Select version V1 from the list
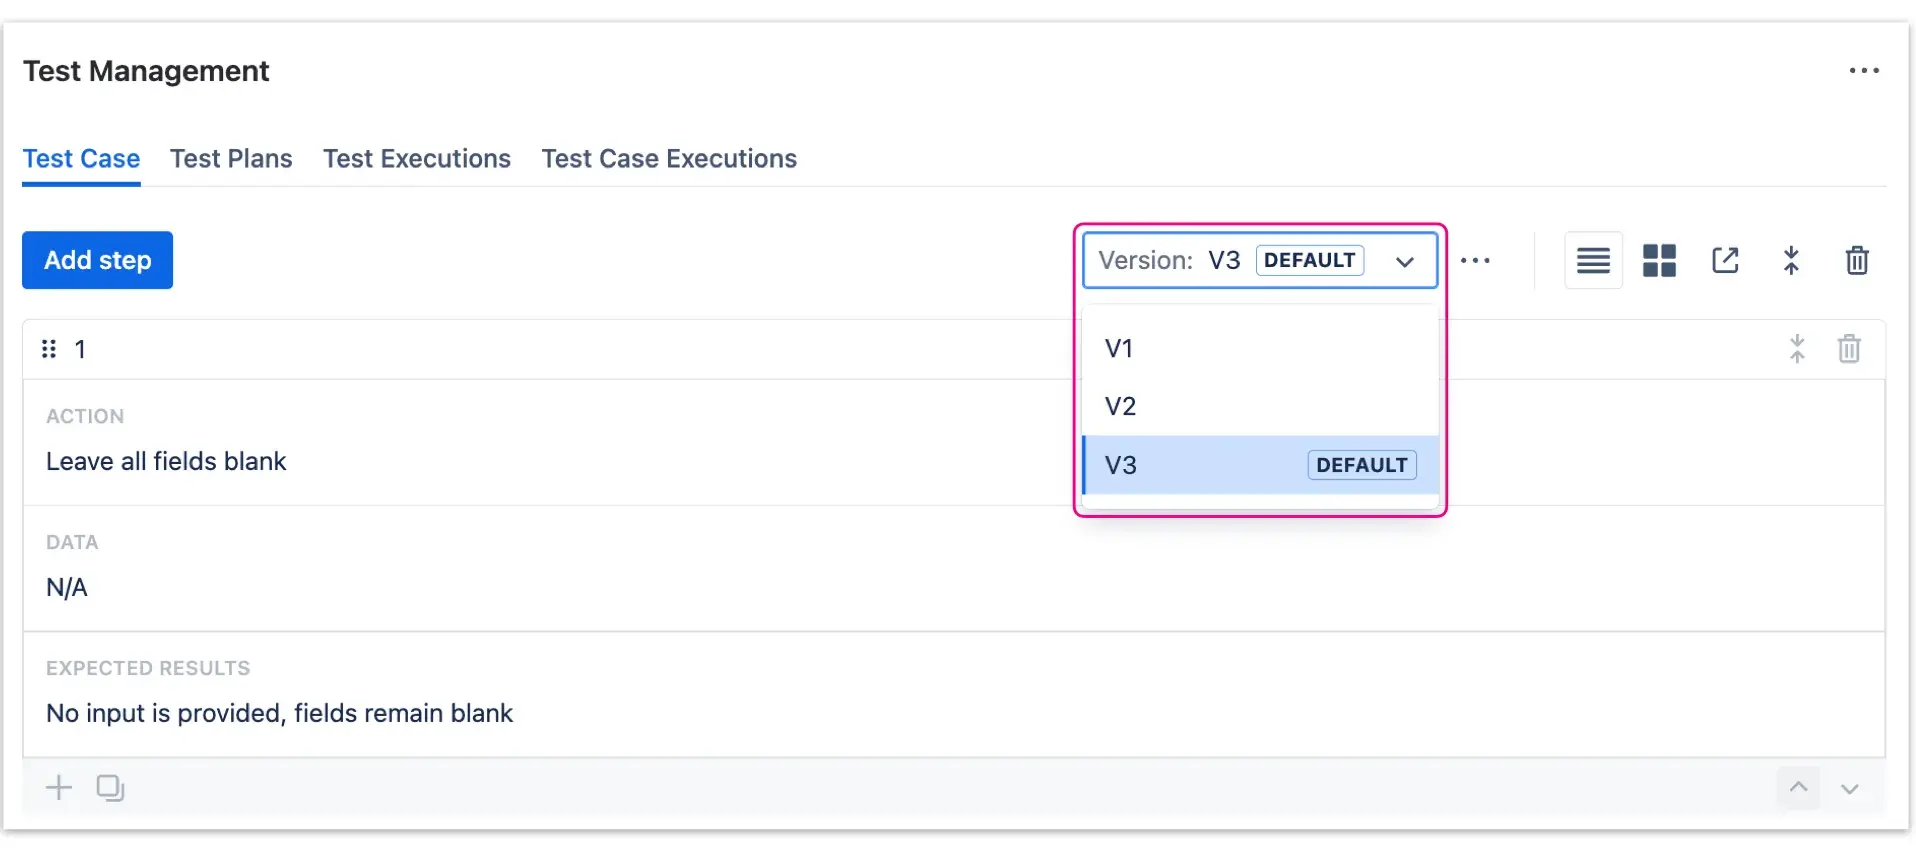The width and height of the screenshot is (1916, 852). (x=1119, y=348)
